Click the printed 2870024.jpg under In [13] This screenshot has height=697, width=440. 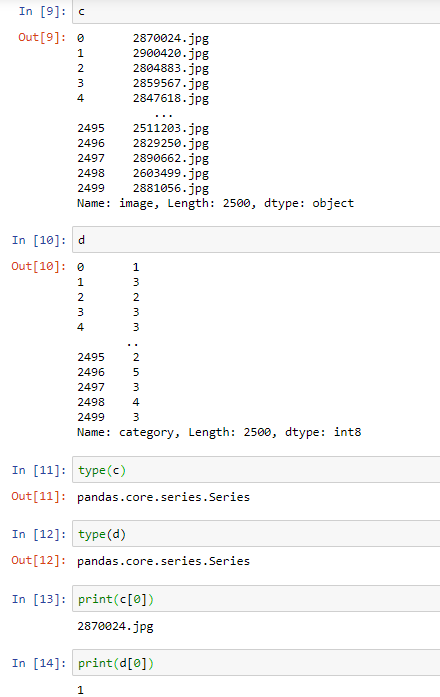pyautogui.click(x=116, y=627)
